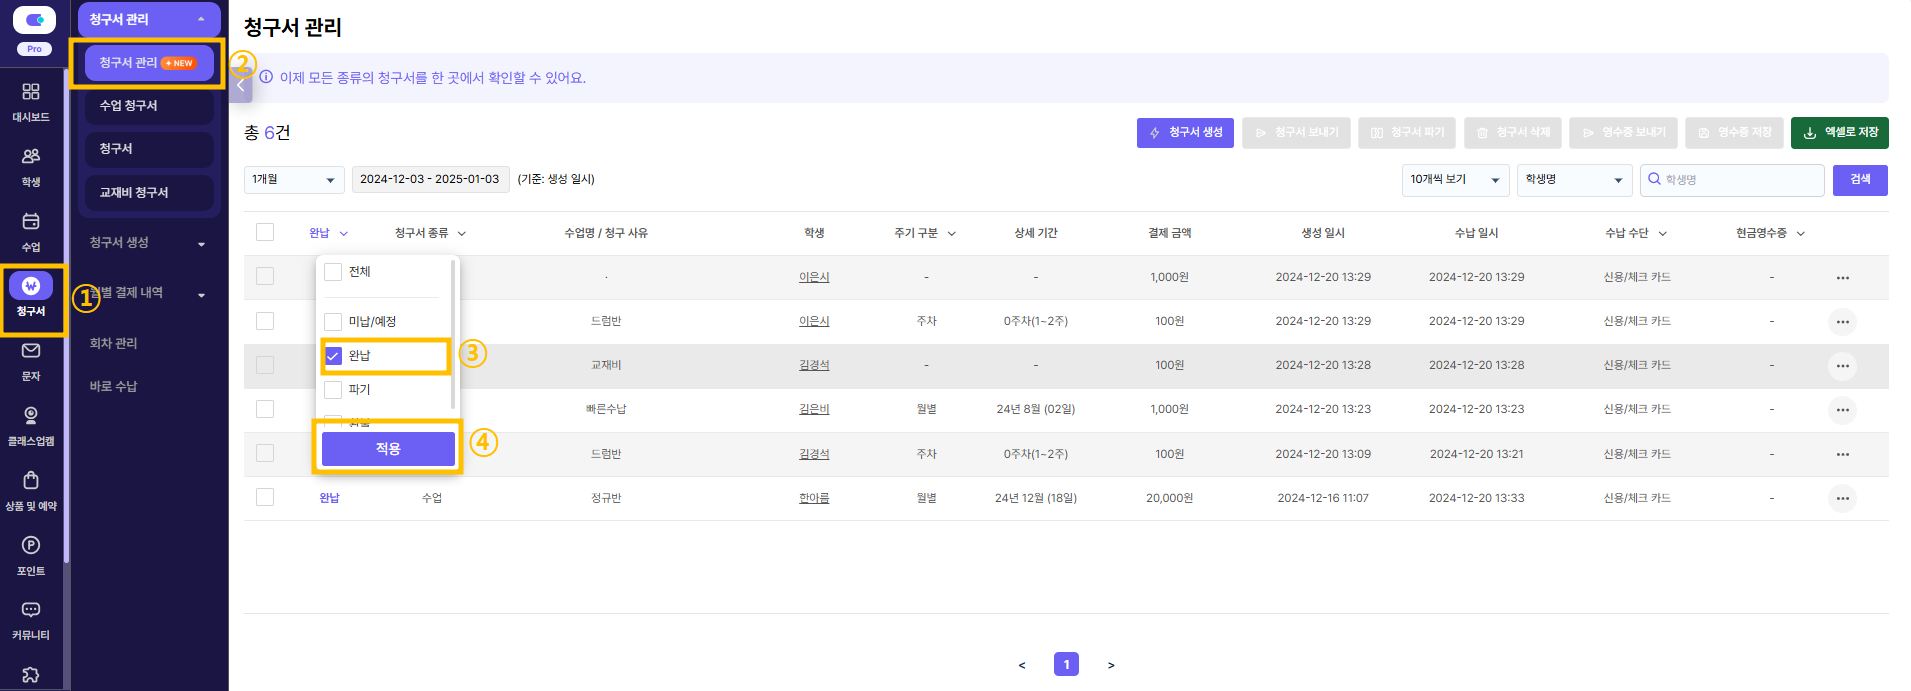Viewport: 1911px width, 691px height.
Task: Open the 1개월 period dropdown
Action: (294, 180)
